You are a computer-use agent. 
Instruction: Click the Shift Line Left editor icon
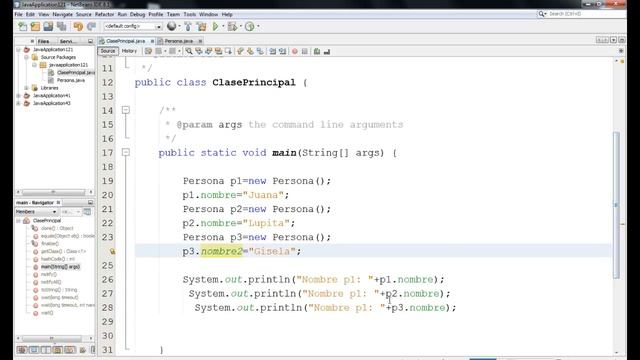[x=272, y=51]
